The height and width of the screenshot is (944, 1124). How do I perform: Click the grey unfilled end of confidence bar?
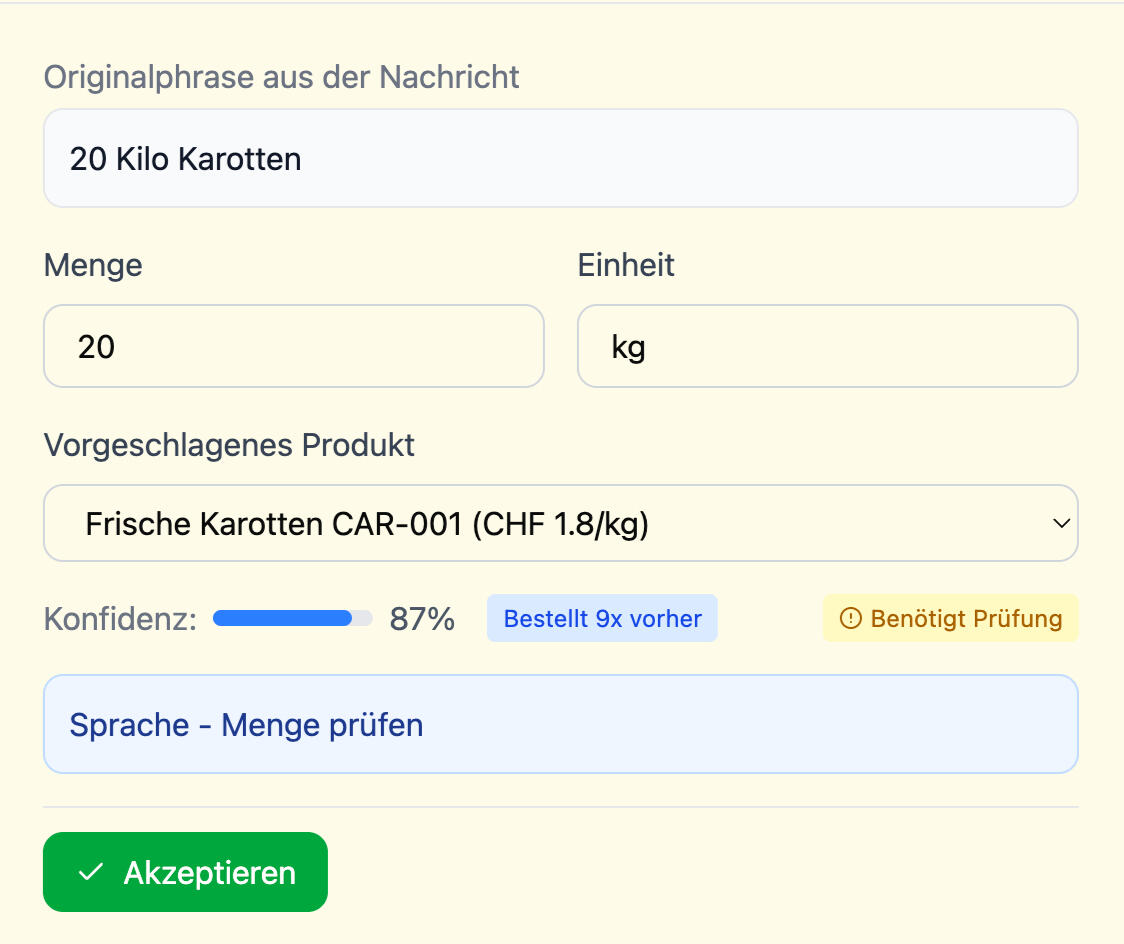click(x=363, y=619)
